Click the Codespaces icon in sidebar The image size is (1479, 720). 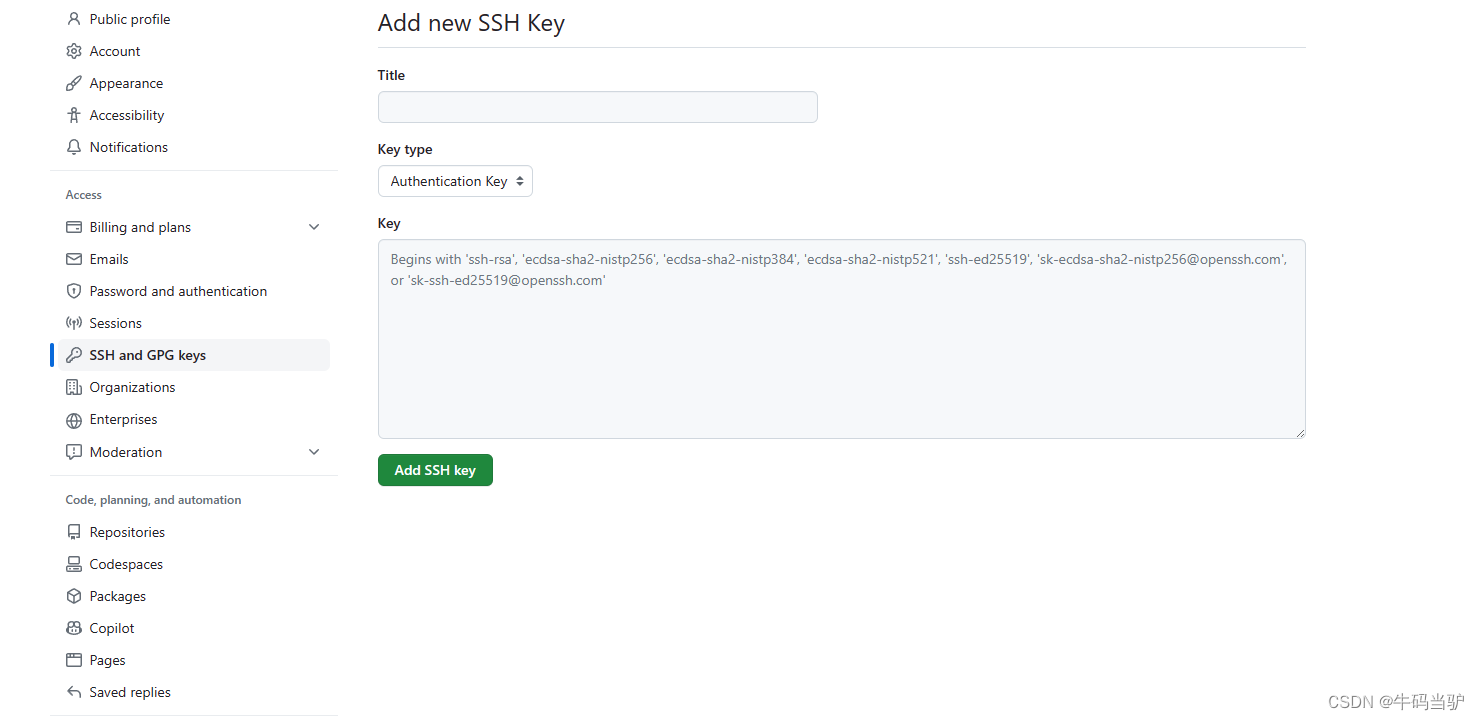click(x=74, y=564)
